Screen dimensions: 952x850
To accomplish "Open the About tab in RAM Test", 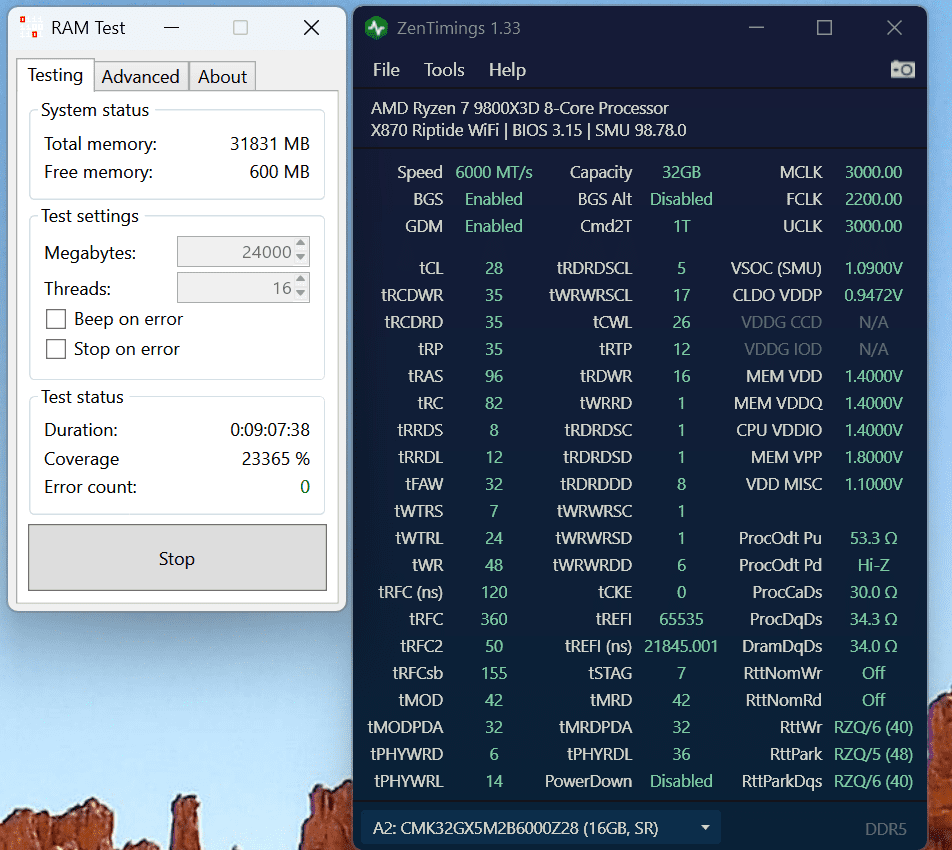I will pyautogui.click(x=222, y=76).
